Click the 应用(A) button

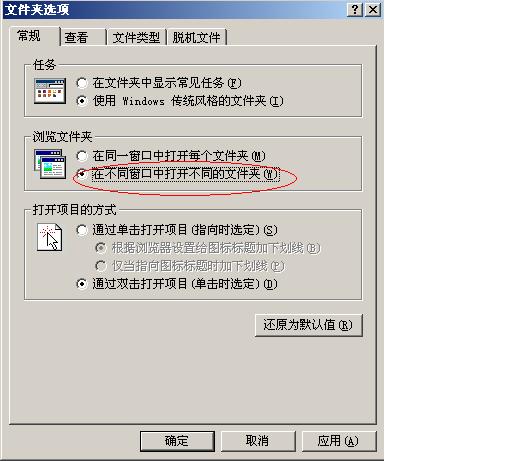[x=339, y=441]
